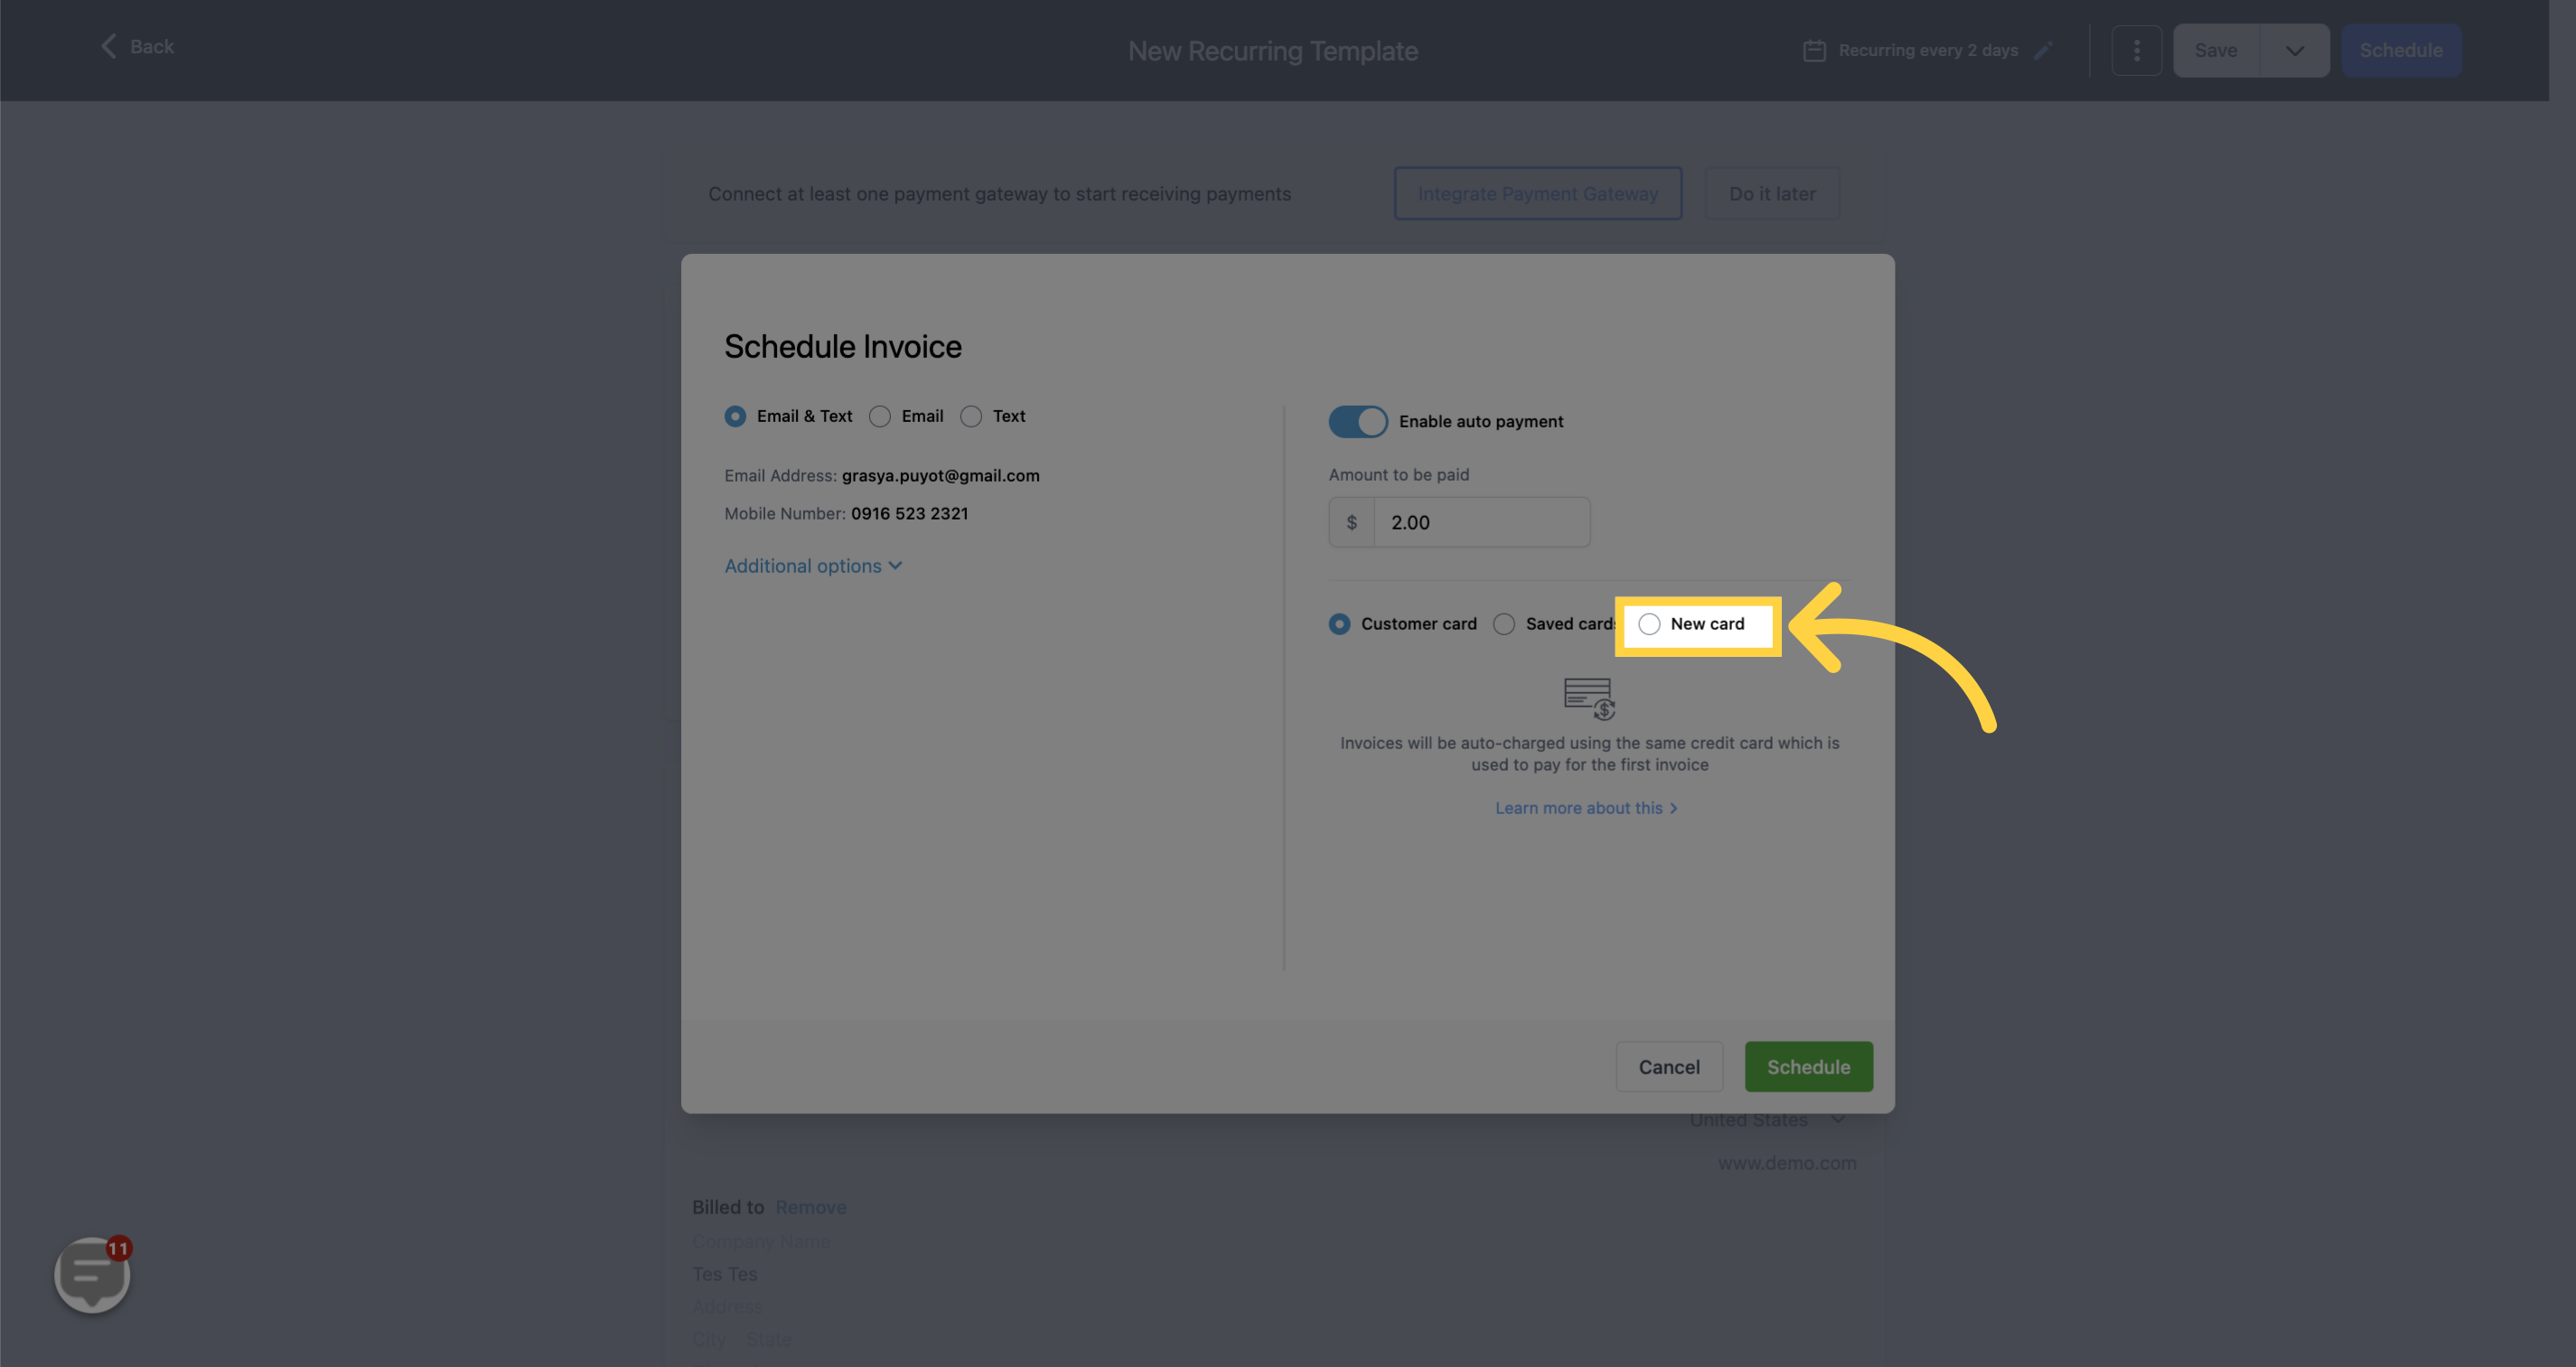
Task: Click the green Schedule button in dialog
Action: click(x=1808, y=1066)
